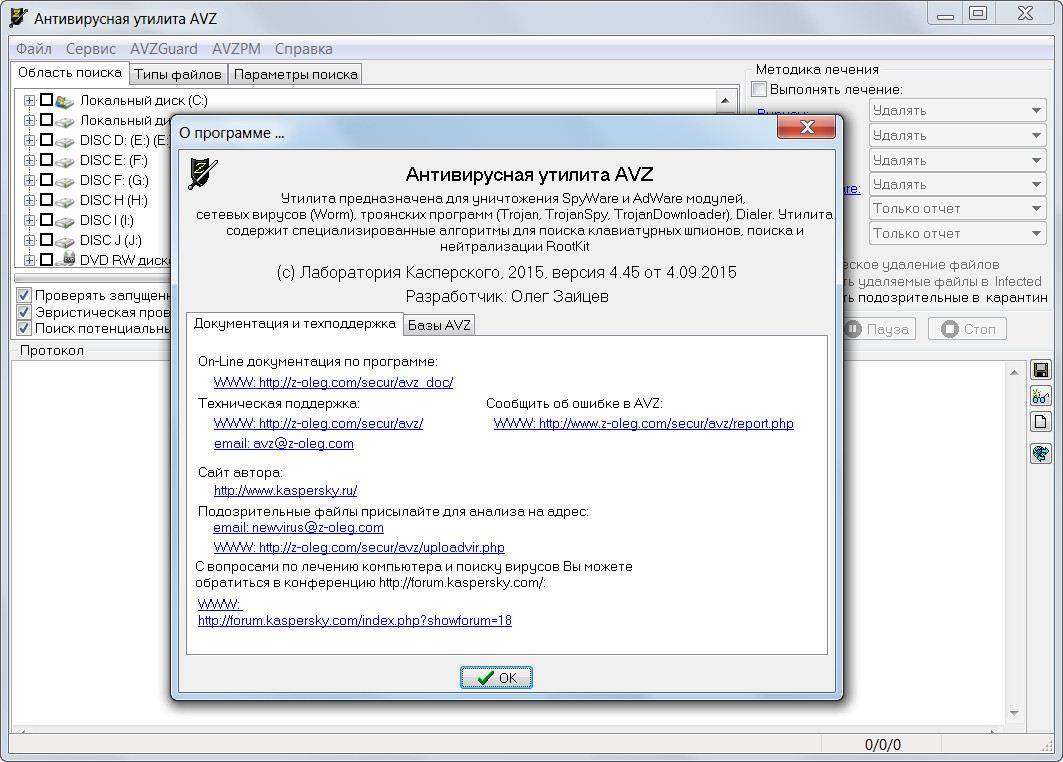The height and width of the screenshot is (762, 1063).
Task: Open the forum.kaspersky.com showforum=18 link
Action: (355, 620)
